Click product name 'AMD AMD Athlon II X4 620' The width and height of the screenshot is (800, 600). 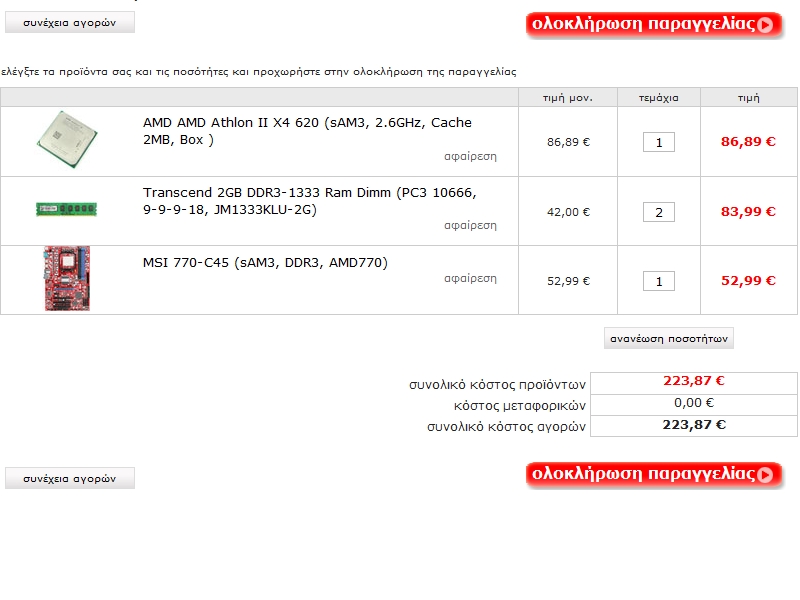coord(307,131)
